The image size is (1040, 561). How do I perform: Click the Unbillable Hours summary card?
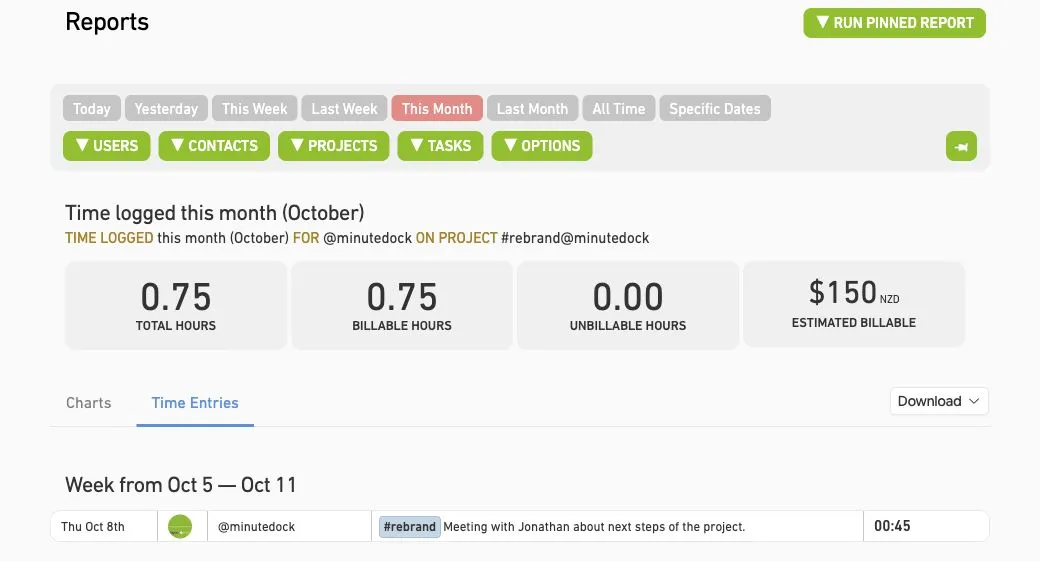point(628,305)
